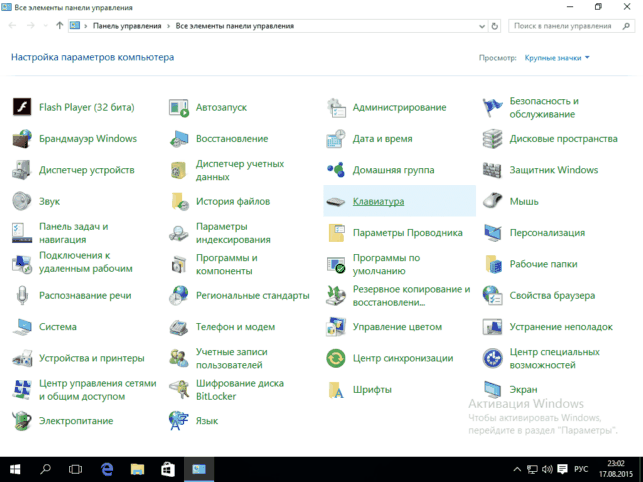Open the Управление цветом link
The height and width of the screenshot is (482, 643).
click(x=397, y=327)
